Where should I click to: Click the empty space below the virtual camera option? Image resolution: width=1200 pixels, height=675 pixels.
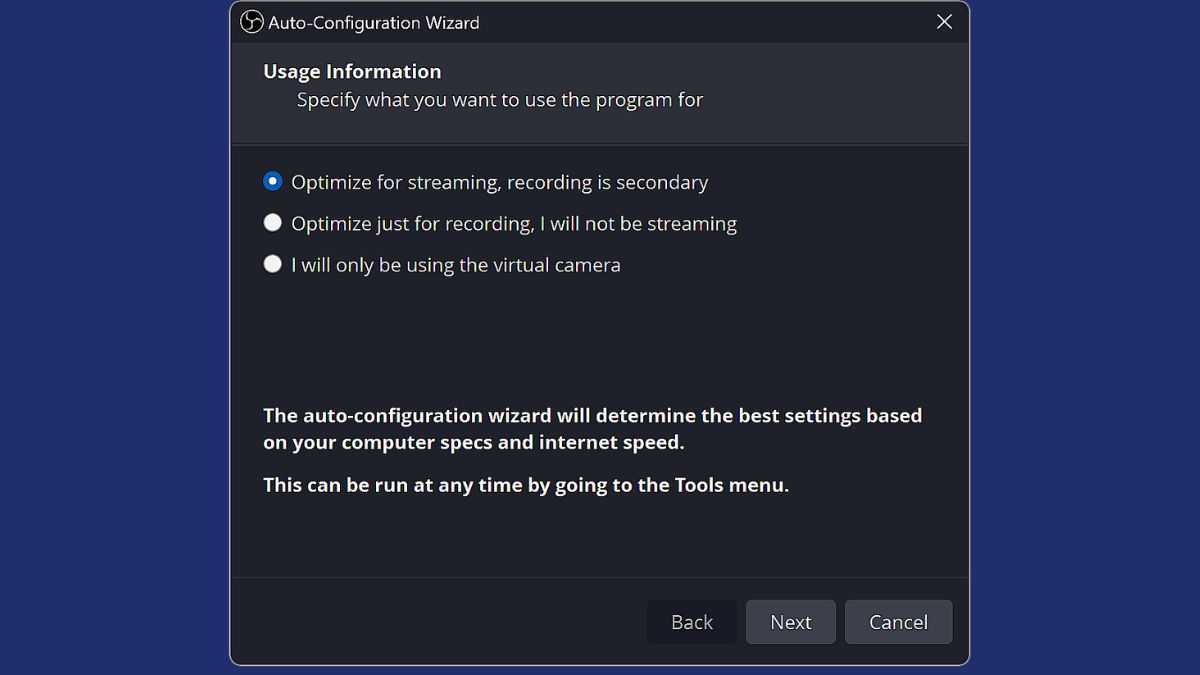600,335
